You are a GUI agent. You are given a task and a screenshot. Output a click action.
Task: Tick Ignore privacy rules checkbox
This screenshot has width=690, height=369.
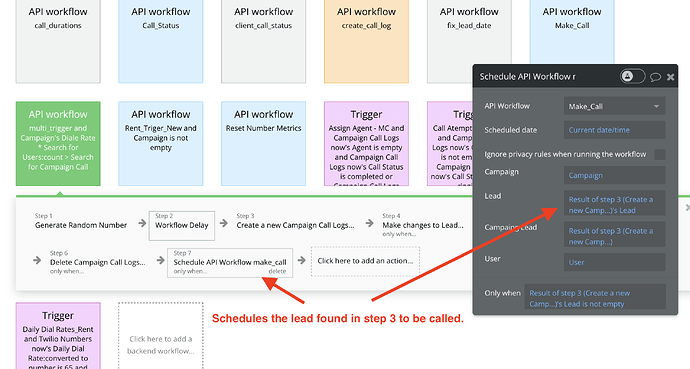click(660, 154)
